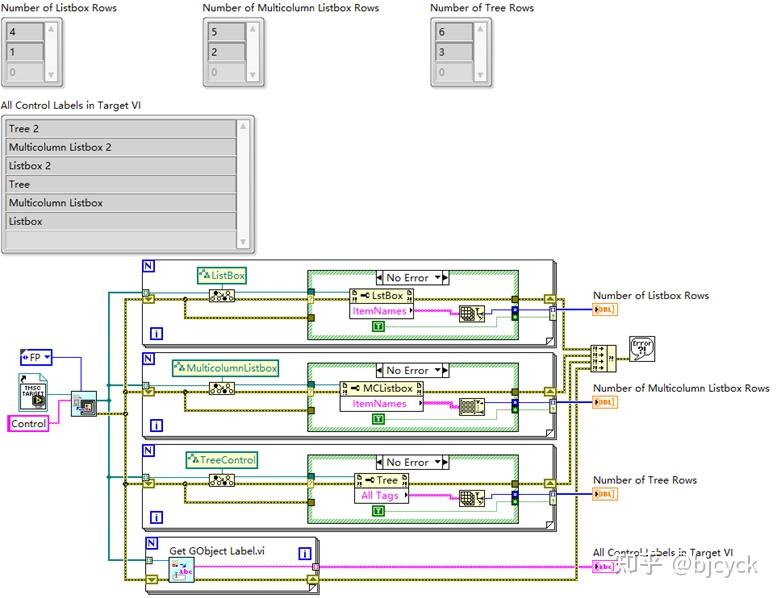The image size is (777, 598).
Task: Select the Listbox 2 row in labels list
Action: pyautogui.click(x=120, y=166)
